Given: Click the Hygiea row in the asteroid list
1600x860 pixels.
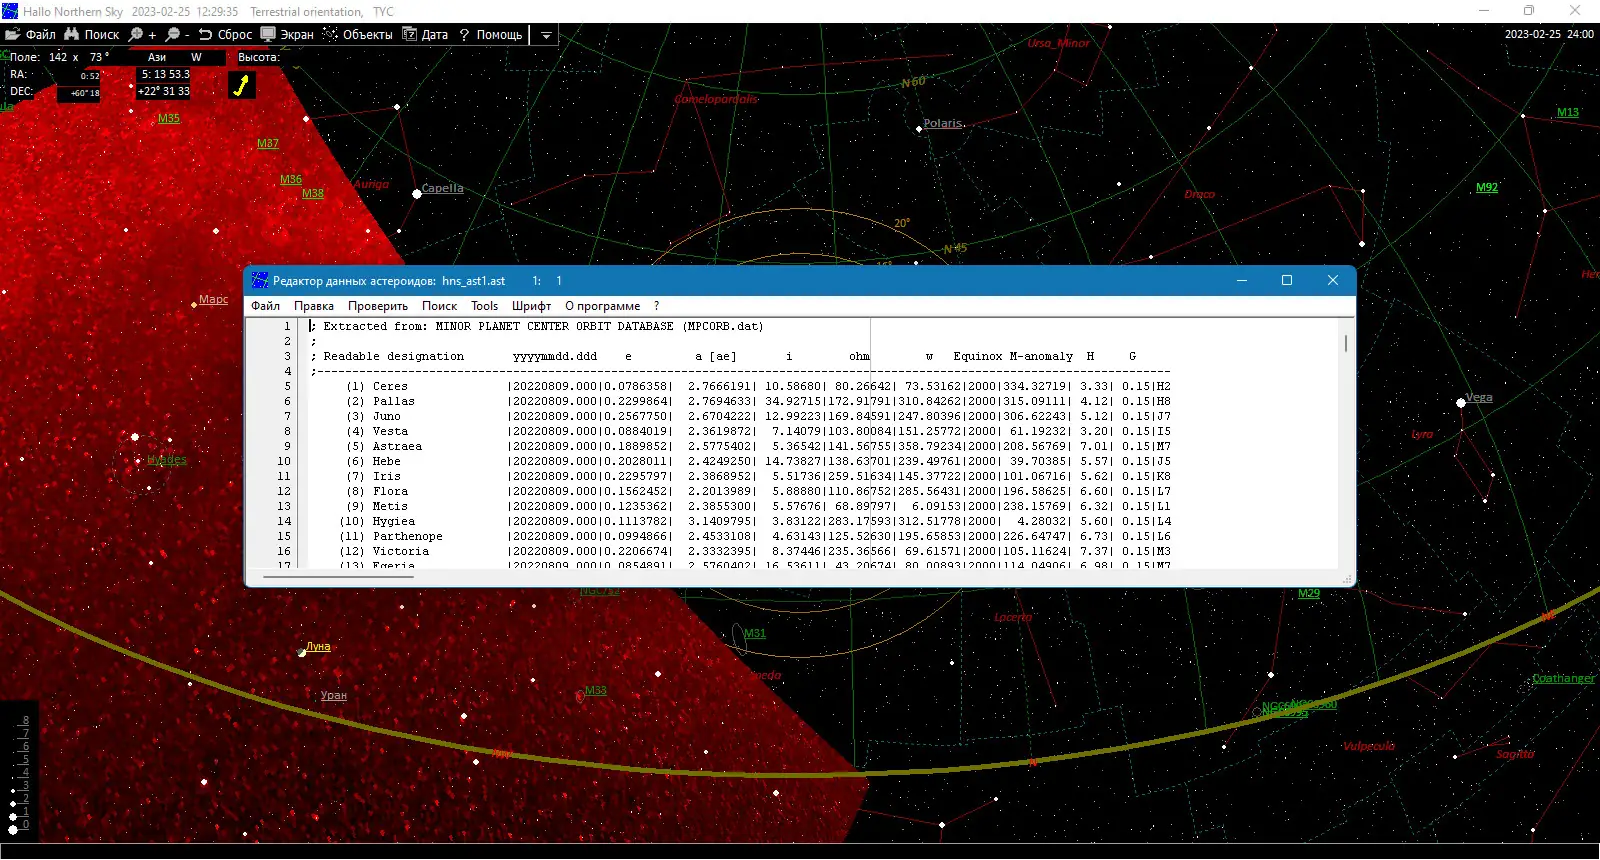Looking at the screenshot, I should (740, 521).
